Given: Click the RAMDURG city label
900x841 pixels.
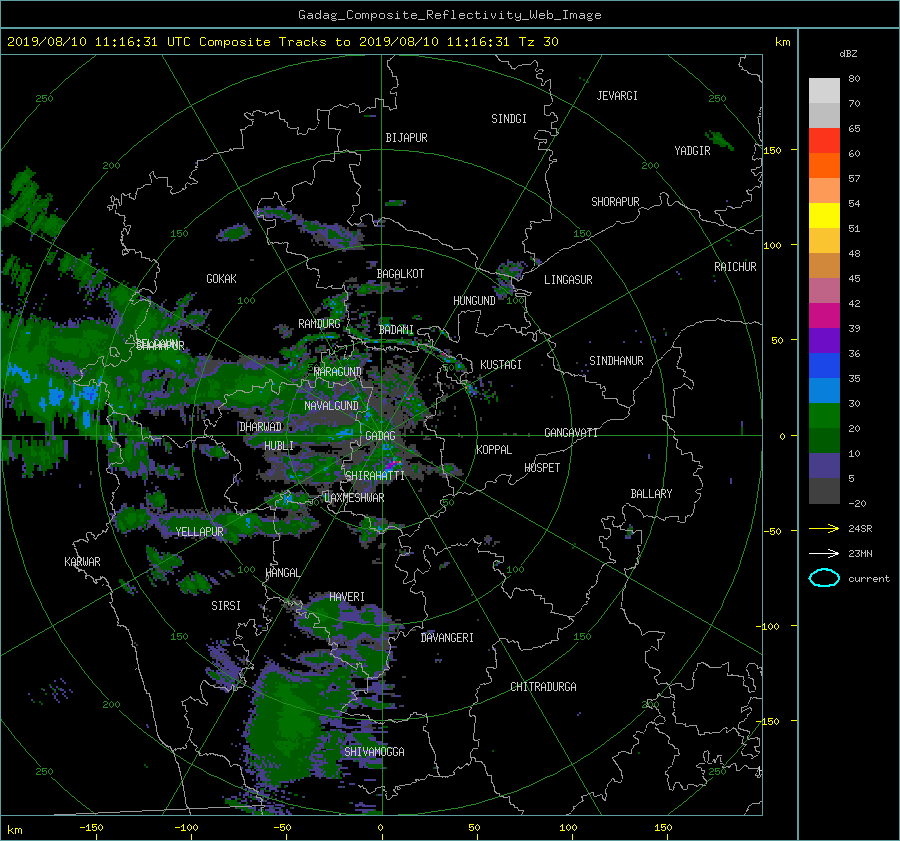Looking at the screenshot, I should tap(319, 324).
